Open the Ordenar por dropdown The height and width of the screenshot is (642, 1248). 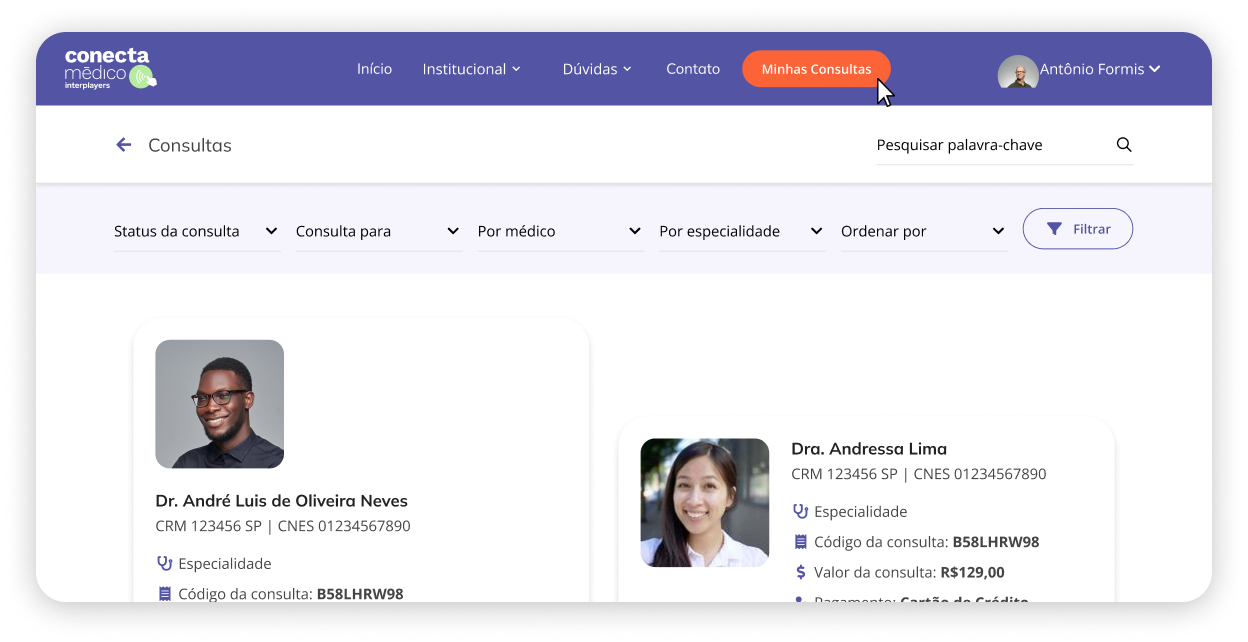923,231
